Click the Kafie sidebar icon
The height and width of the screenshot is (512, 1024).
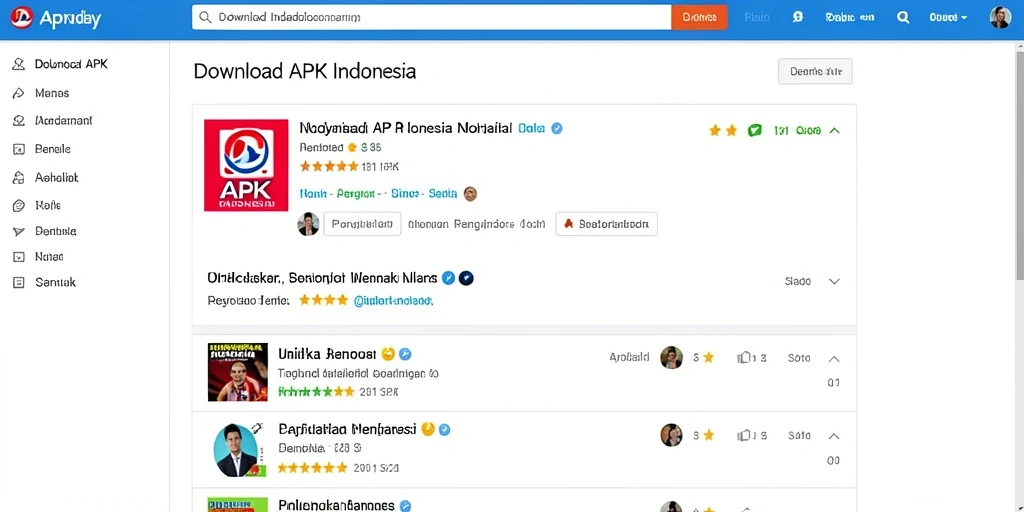(x=19, y=205)
